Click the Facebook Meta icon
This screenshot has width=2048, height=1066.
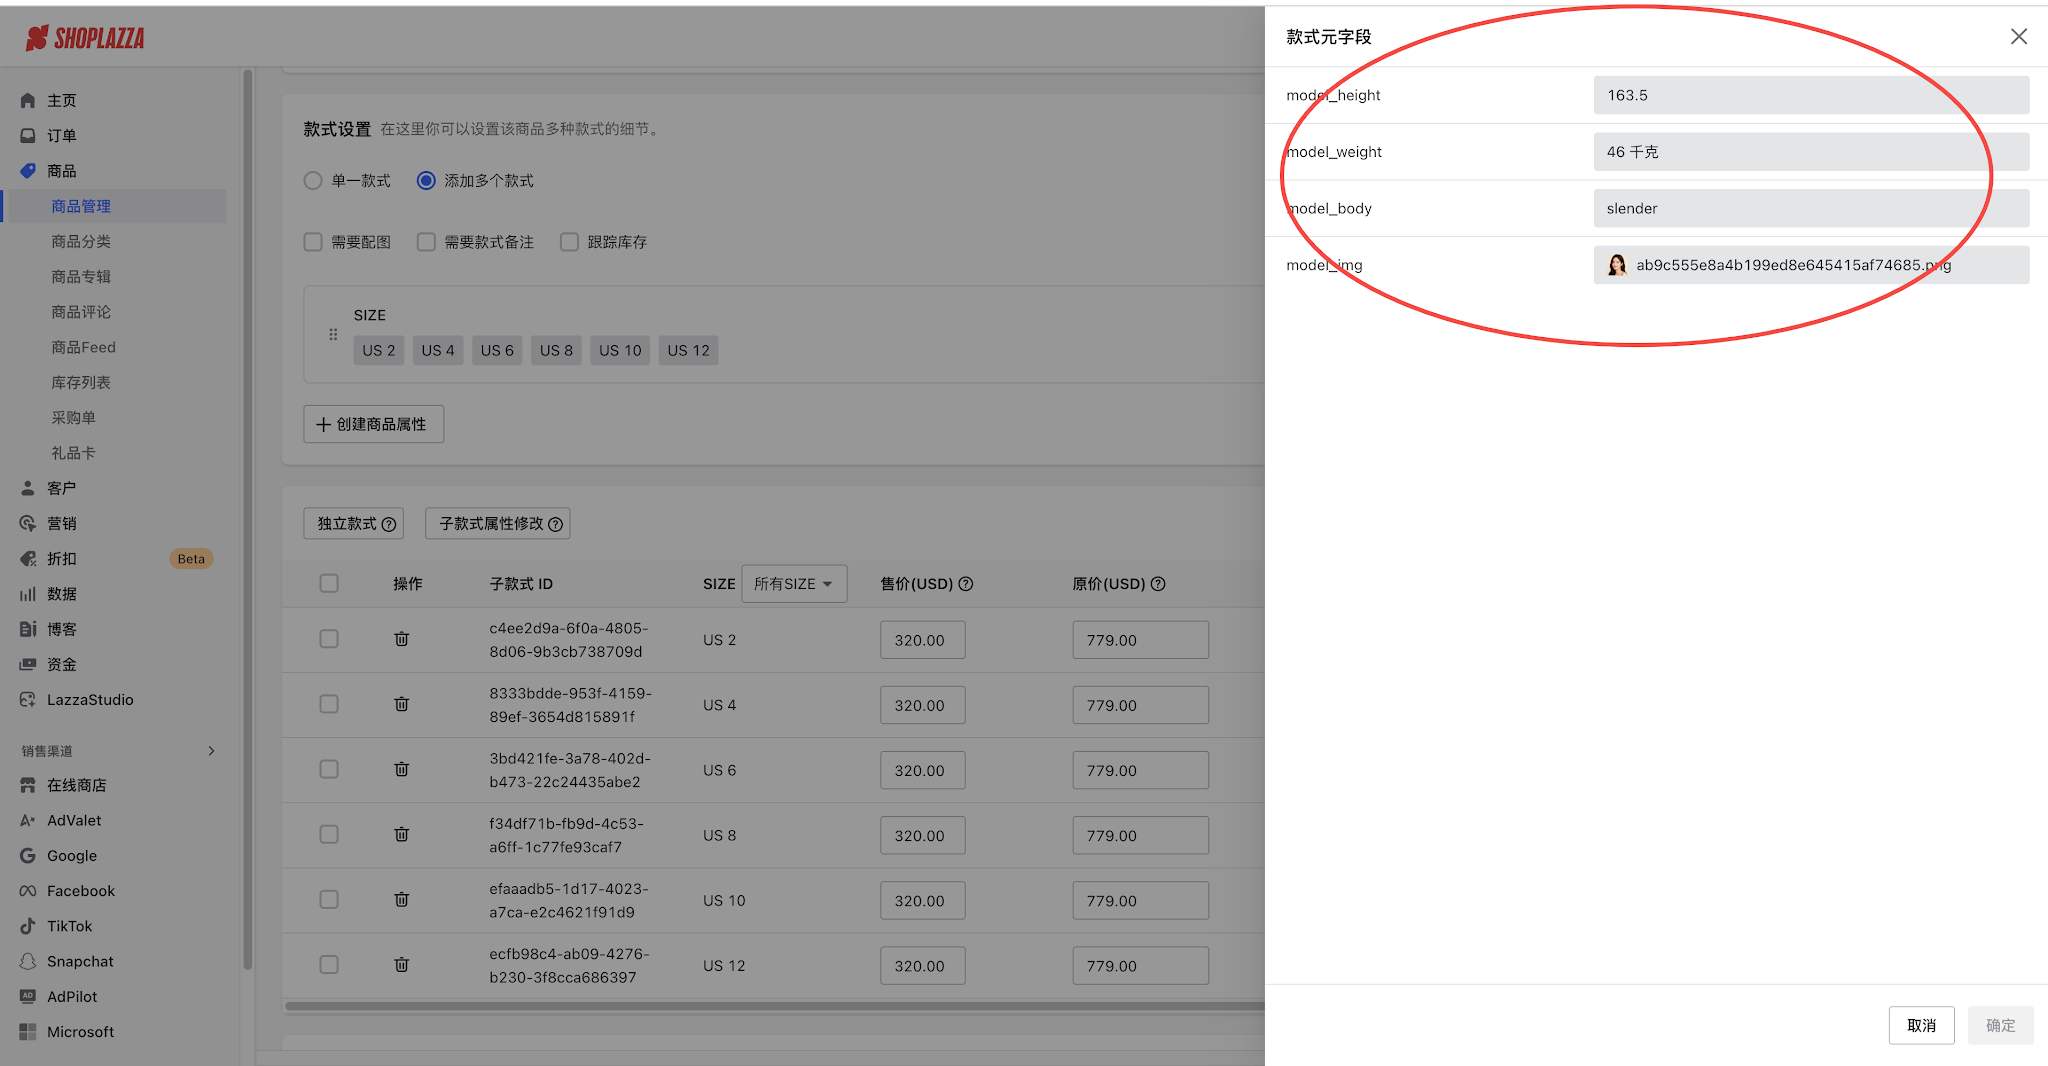28,891
